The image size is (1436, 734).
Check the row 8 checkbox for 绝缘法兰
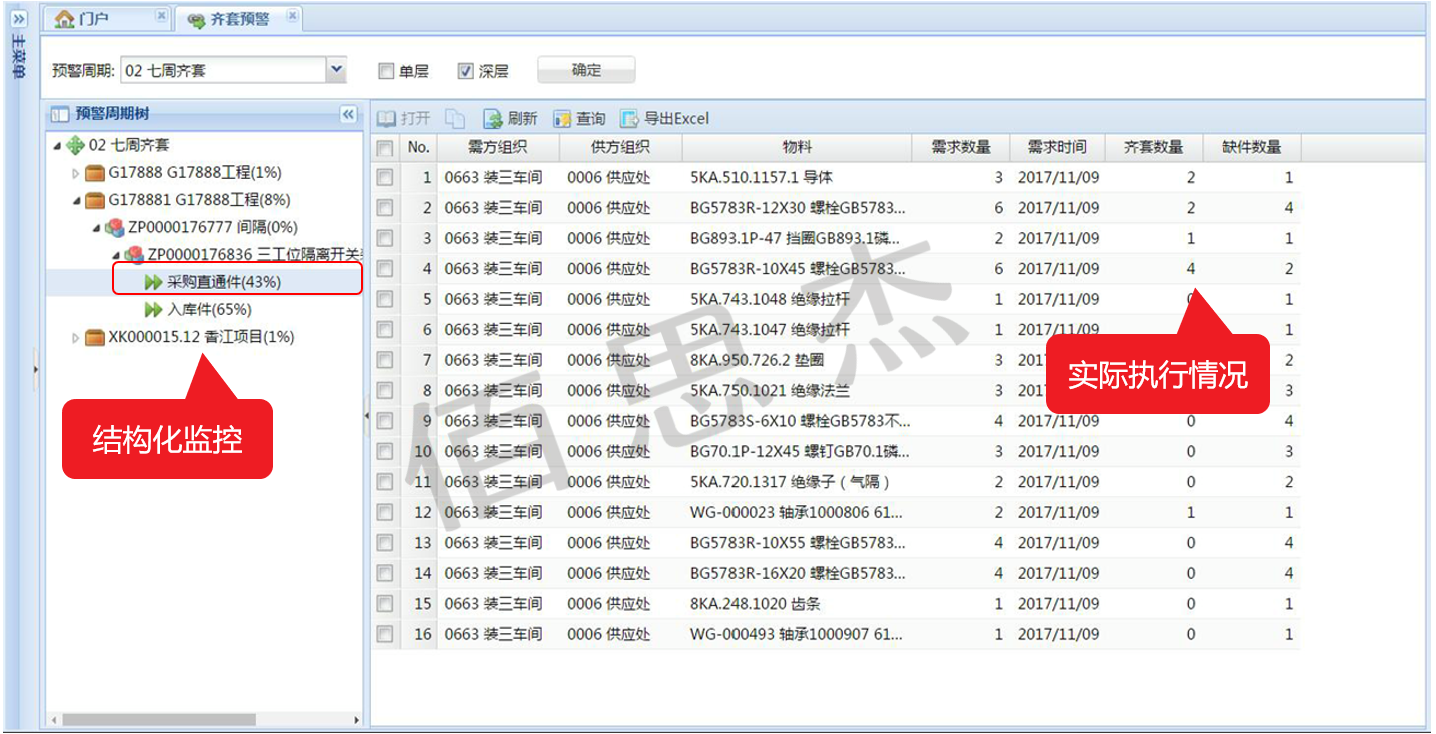pos(384,391)
